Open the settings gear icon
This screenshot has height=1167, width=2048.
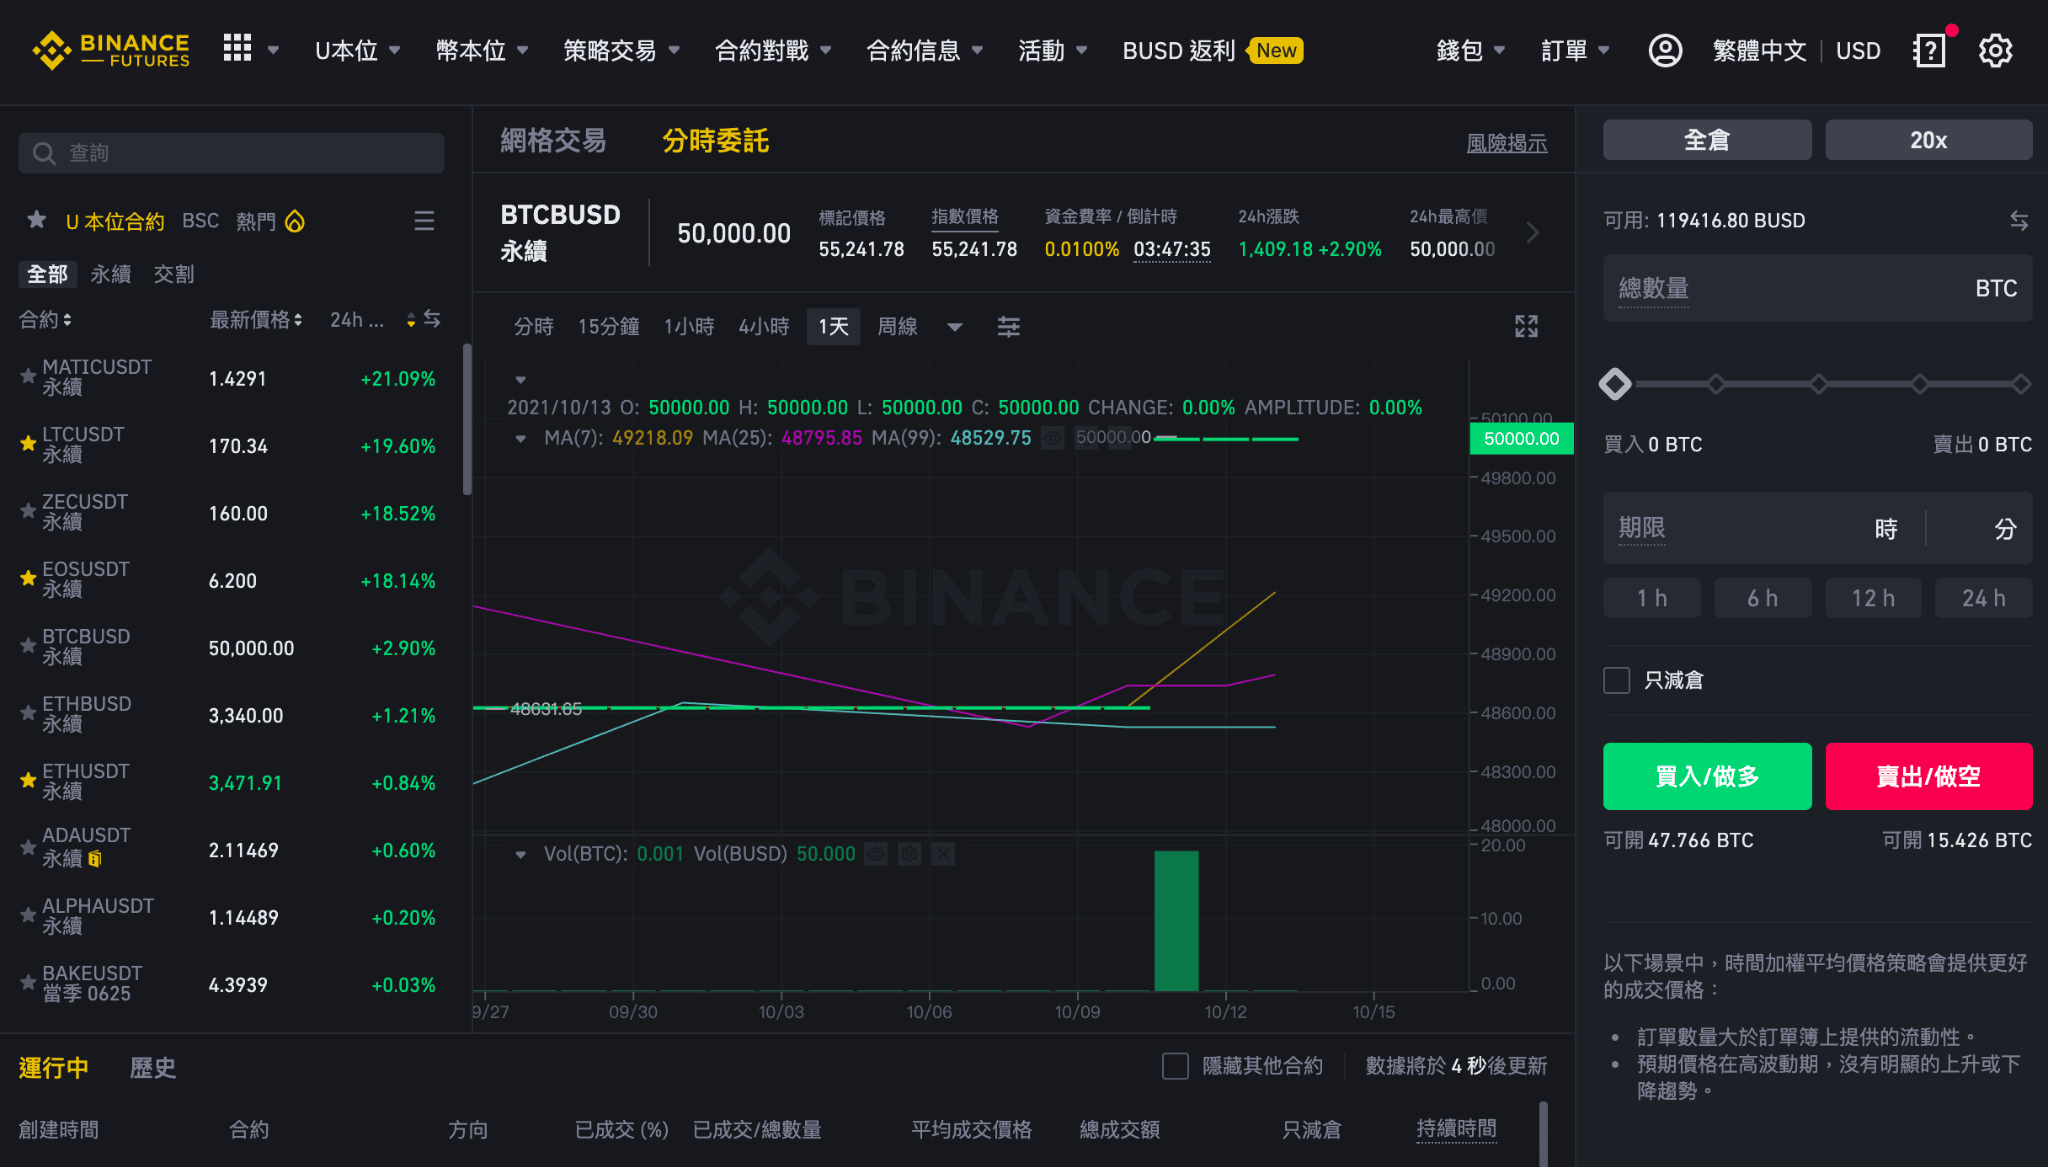click(x=1995, y=50)
